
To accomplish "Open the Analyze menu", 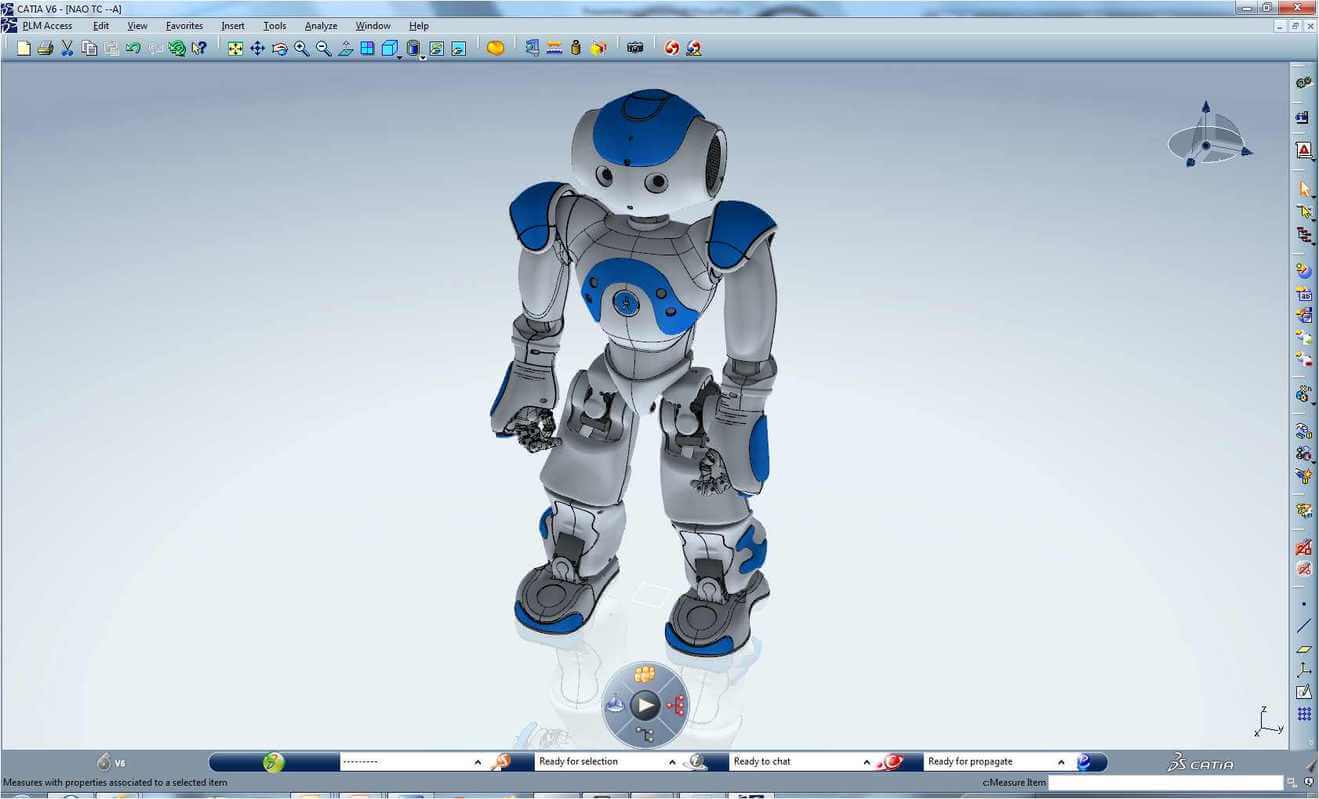I will click(320, 25).
